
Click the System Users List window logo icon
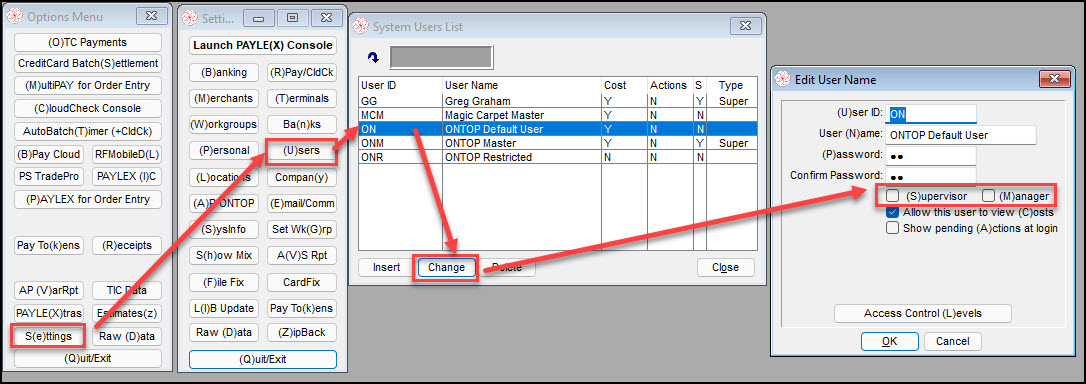[361, 27]
